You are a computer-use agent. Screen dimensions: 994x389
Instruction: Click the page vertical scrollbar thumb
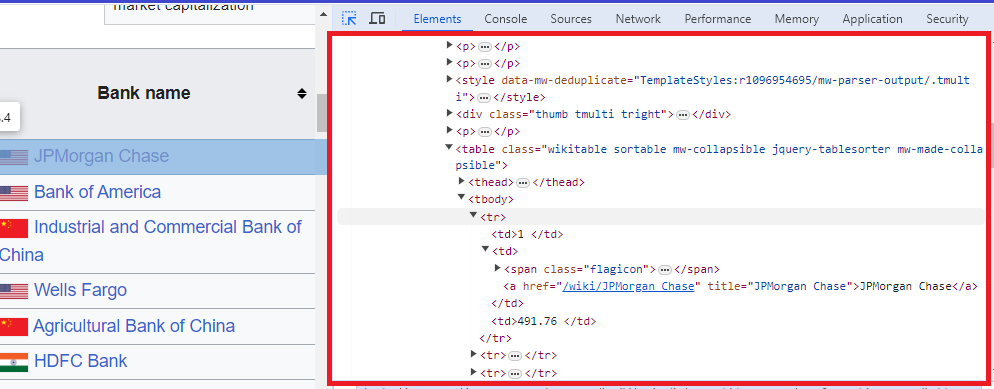coord(321,113)
